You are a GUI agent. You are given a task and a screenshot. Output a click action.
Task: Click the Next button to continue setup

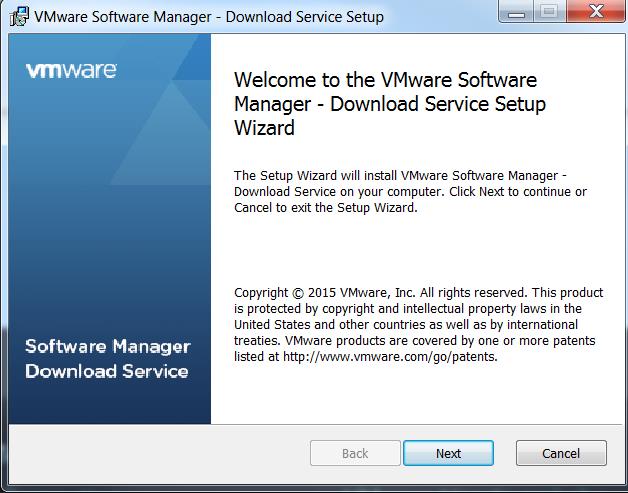[448, 453]
